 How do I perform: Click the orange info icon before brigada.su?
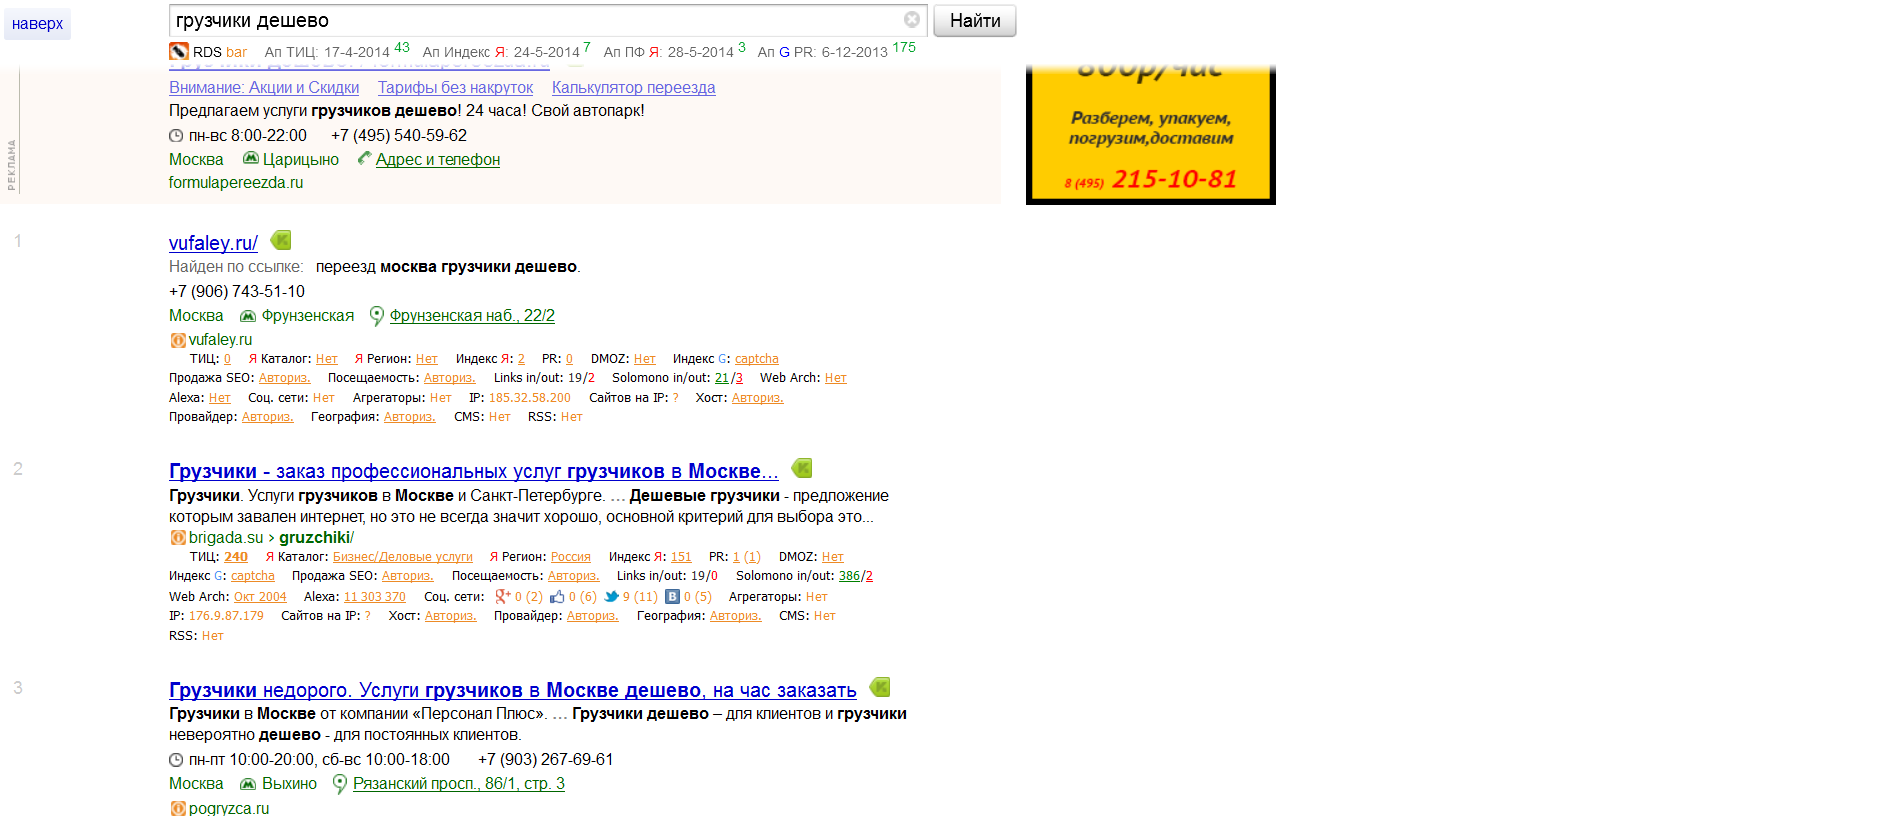pos(178,538)
